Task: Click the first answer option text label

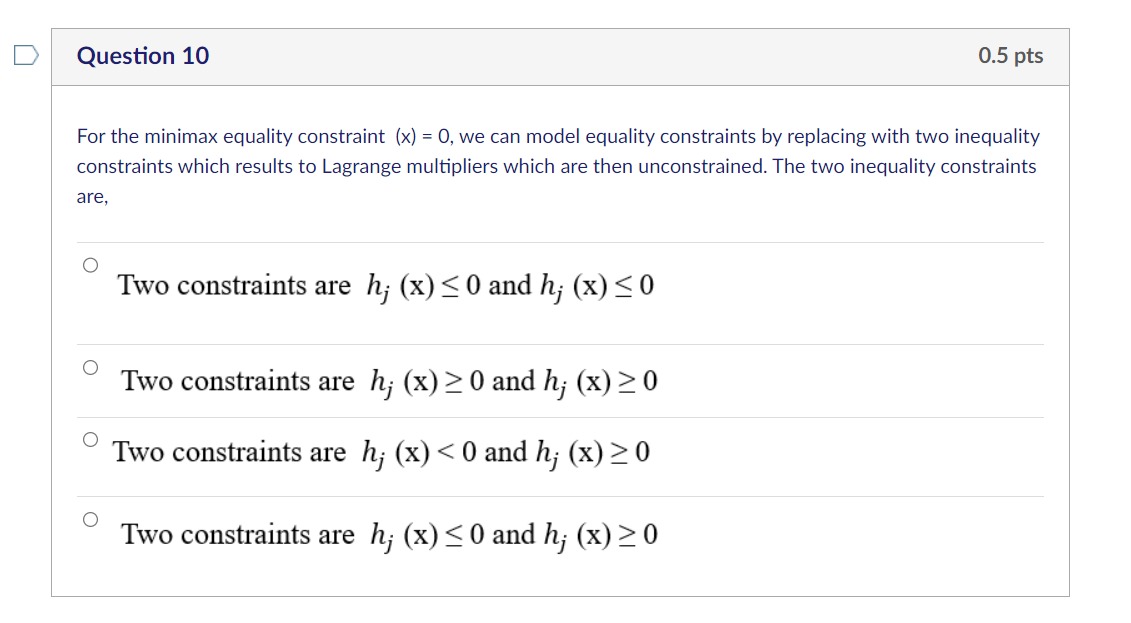Action: [x=386, y=285]
